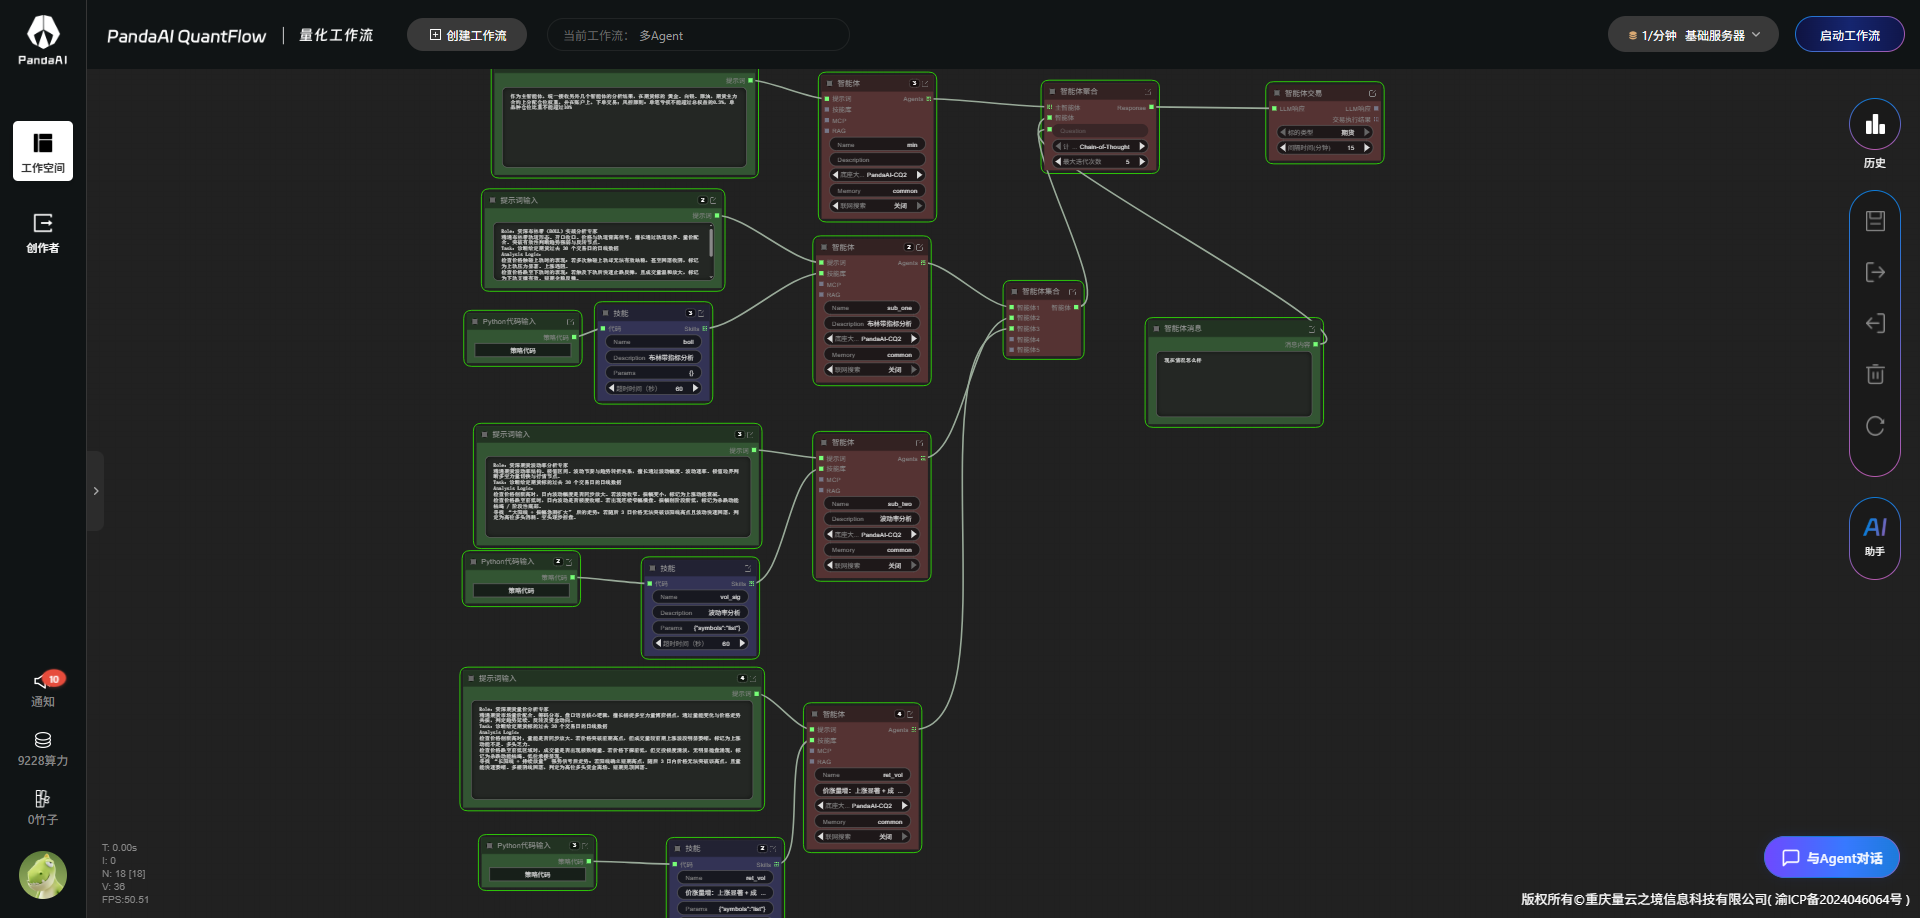This screenshot has width=1920, height=918.
Task: Click the edit icon on 智能体交易 node
Action: (x=1372, y=93)
